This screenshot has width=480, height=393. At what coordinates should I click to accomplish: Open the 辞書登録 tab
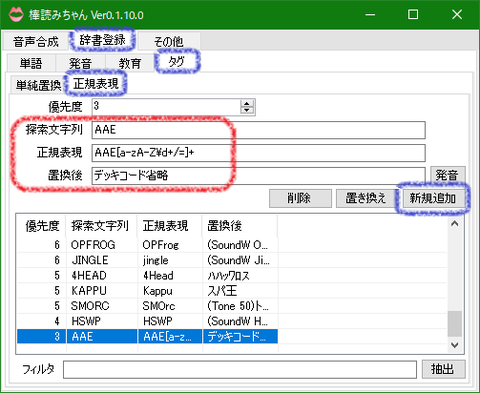[x=102, y=40]
